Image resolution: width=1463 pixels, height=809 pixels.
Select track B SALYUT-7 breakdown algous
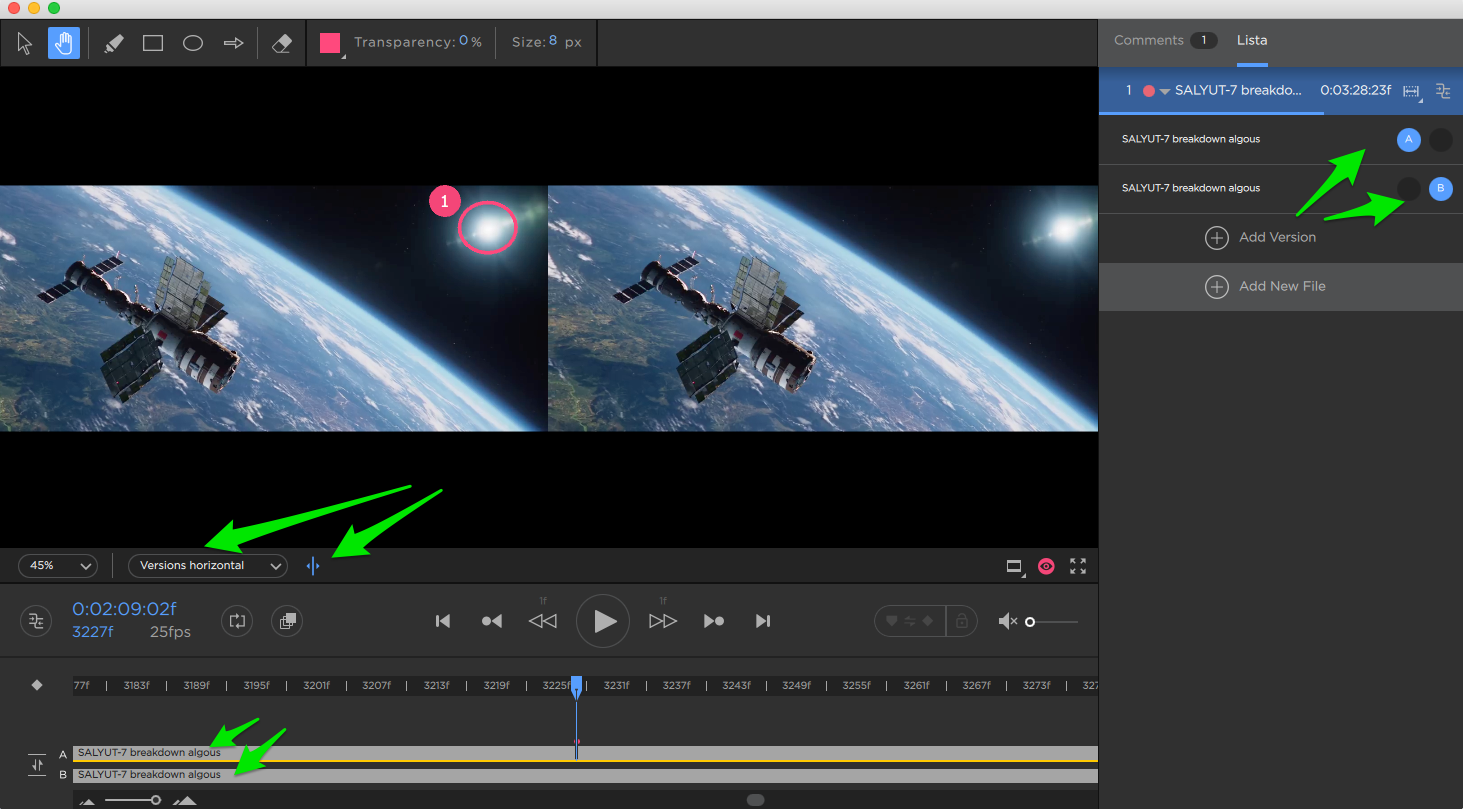[x=585, y=775]
